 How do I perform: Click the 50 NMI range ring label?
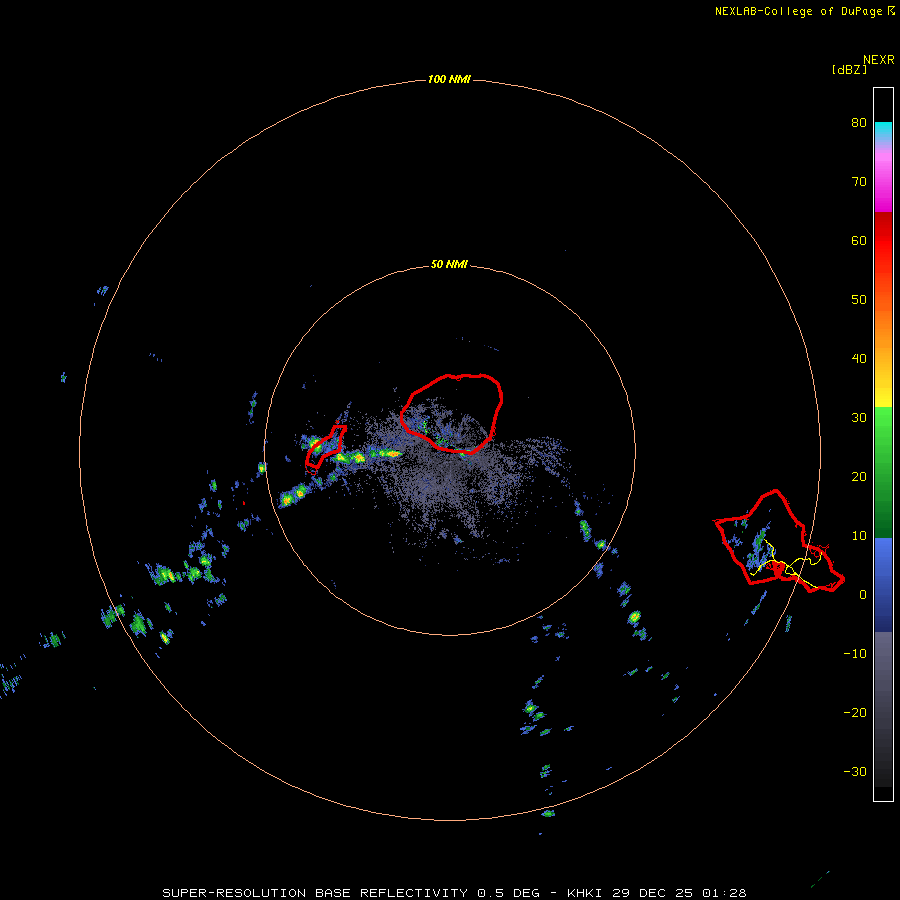(x=449, y=265)
